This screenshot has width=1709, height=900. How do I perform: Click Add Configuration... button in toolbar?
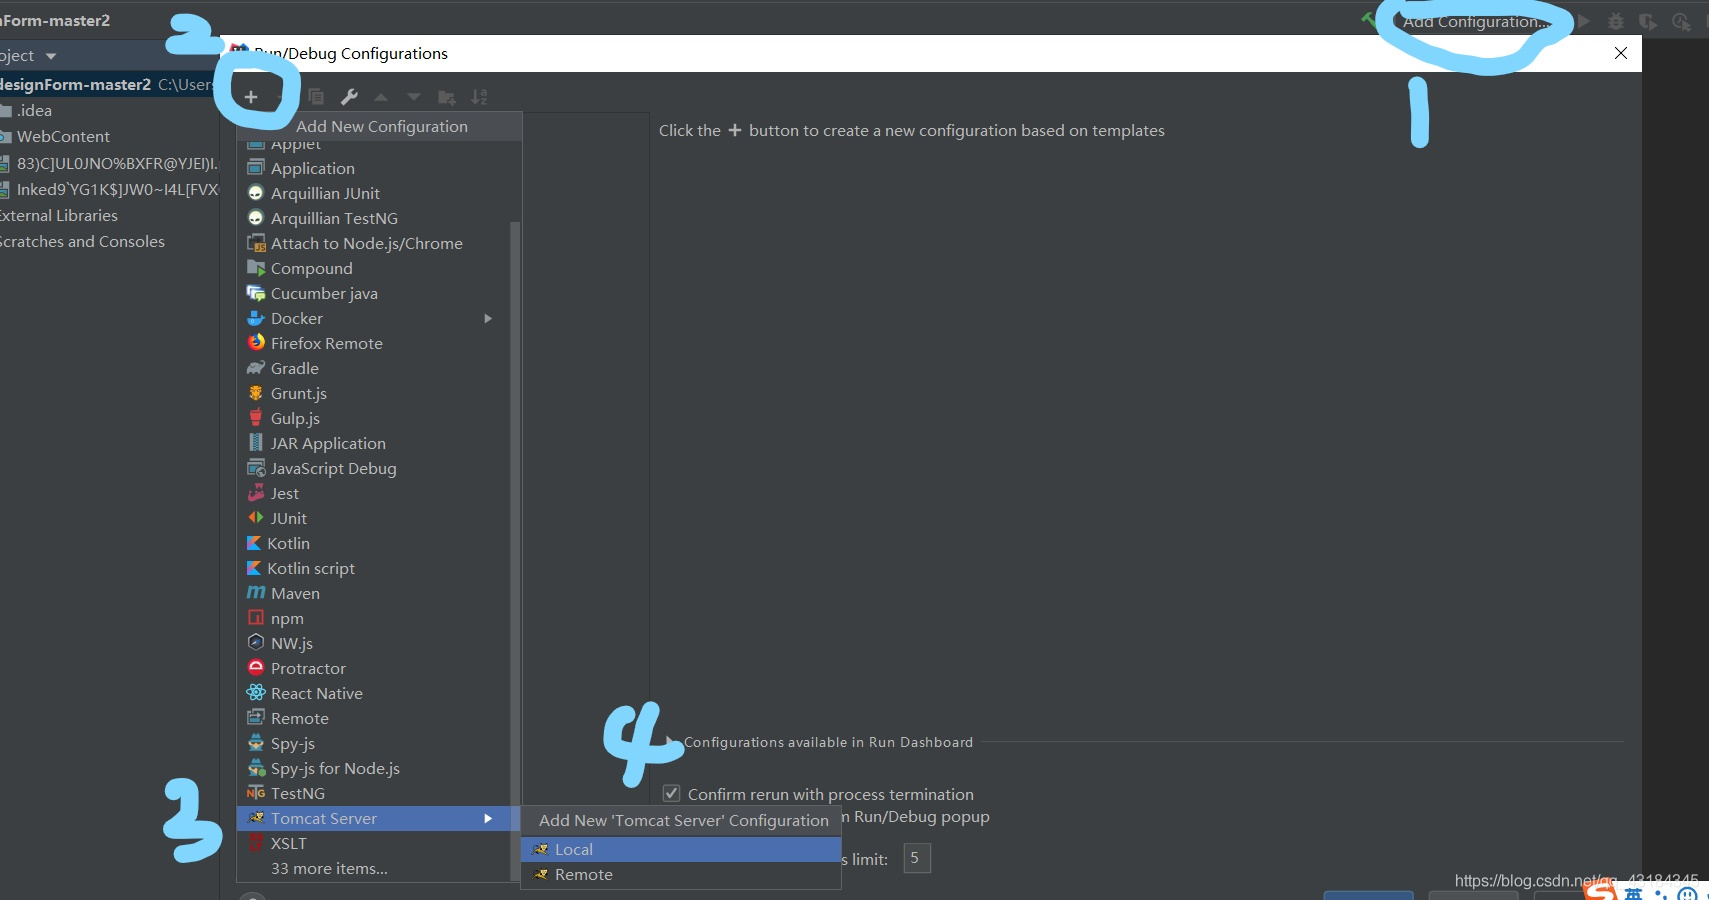coord(1477,21)
